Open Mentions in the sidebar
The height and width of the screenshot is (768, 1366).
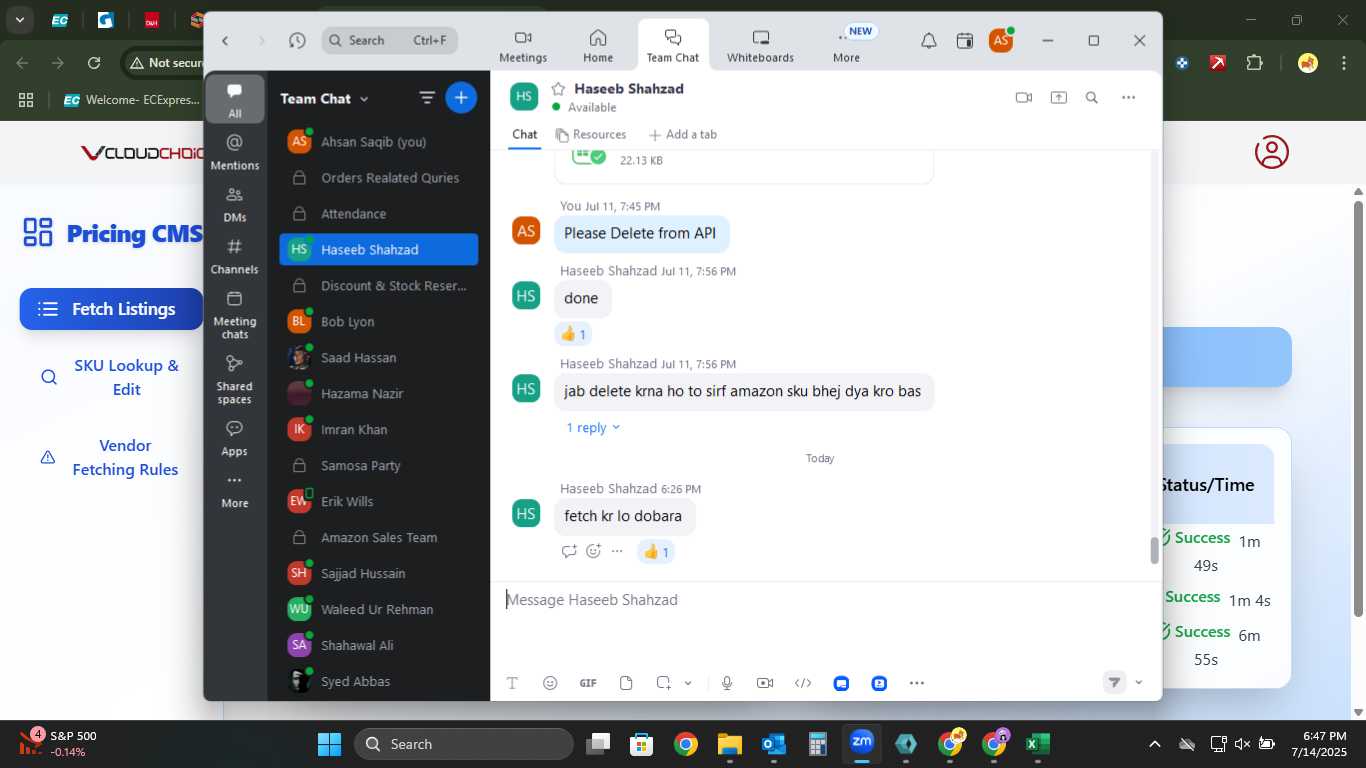coord(235,152)
